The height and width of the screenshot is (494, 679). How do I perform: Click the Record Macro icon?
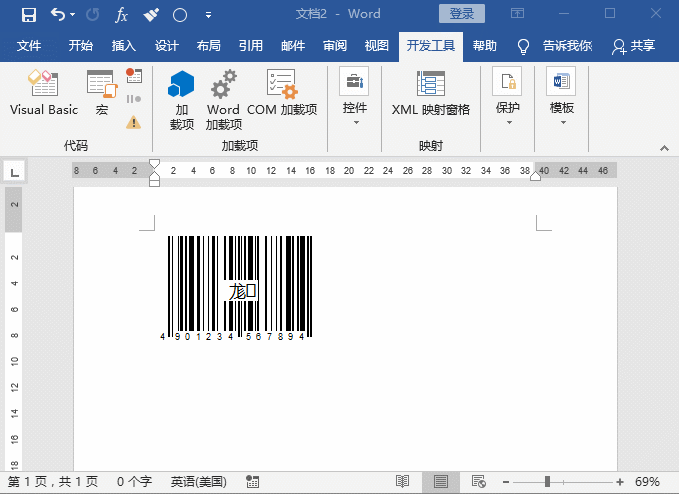point(134,76)
